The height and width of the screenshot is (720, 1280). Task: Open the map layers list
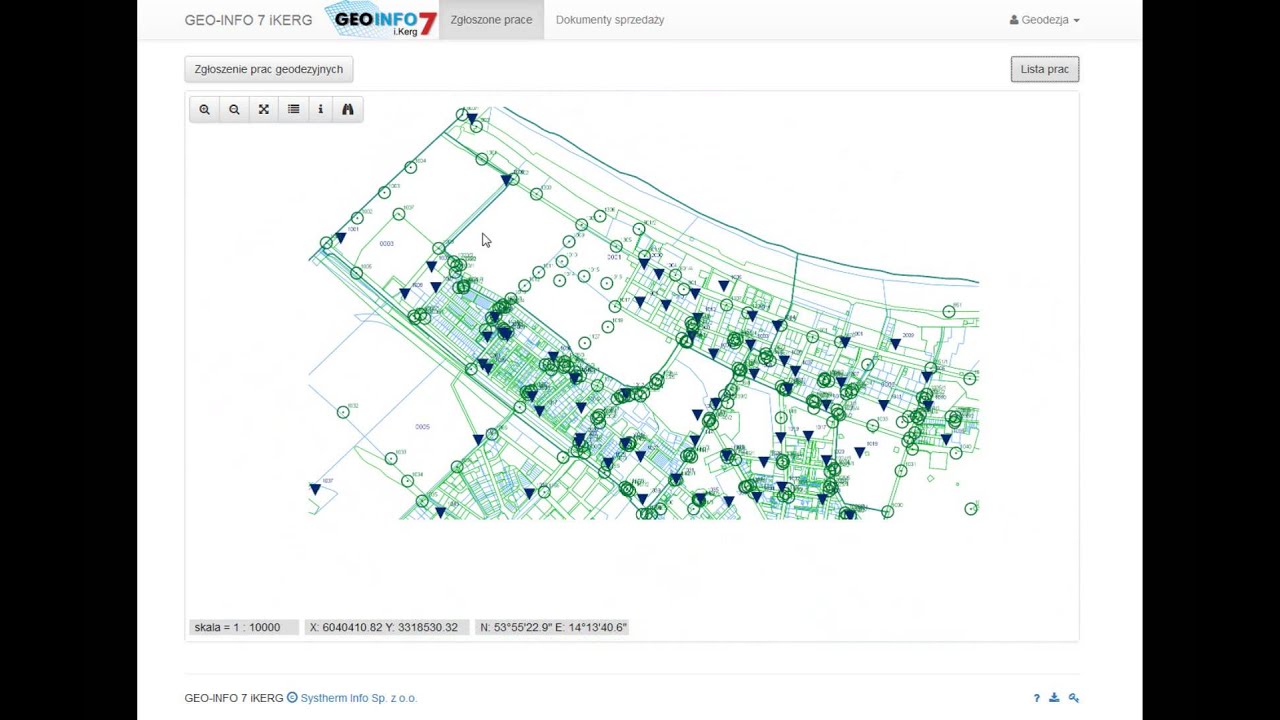click(293, 109)
